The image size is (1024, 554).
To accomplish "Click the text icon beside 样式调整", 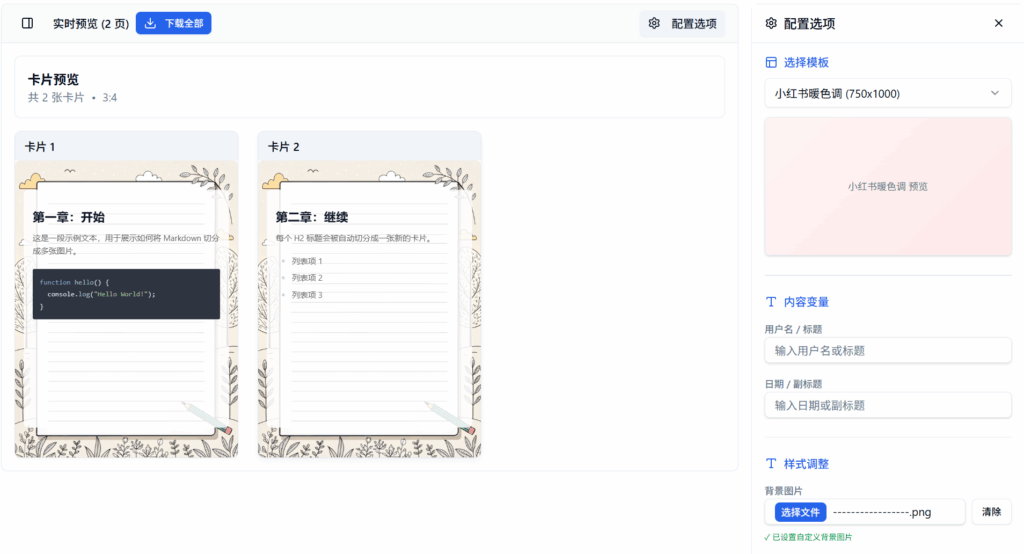I will (771, 464).
